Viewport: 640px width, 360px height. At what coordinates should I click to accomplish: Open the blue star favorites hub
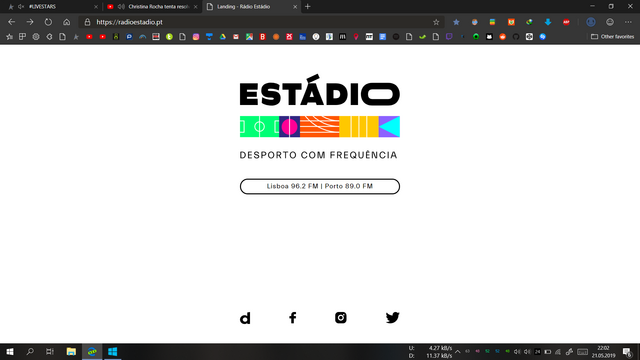click(x=456, y=22)
